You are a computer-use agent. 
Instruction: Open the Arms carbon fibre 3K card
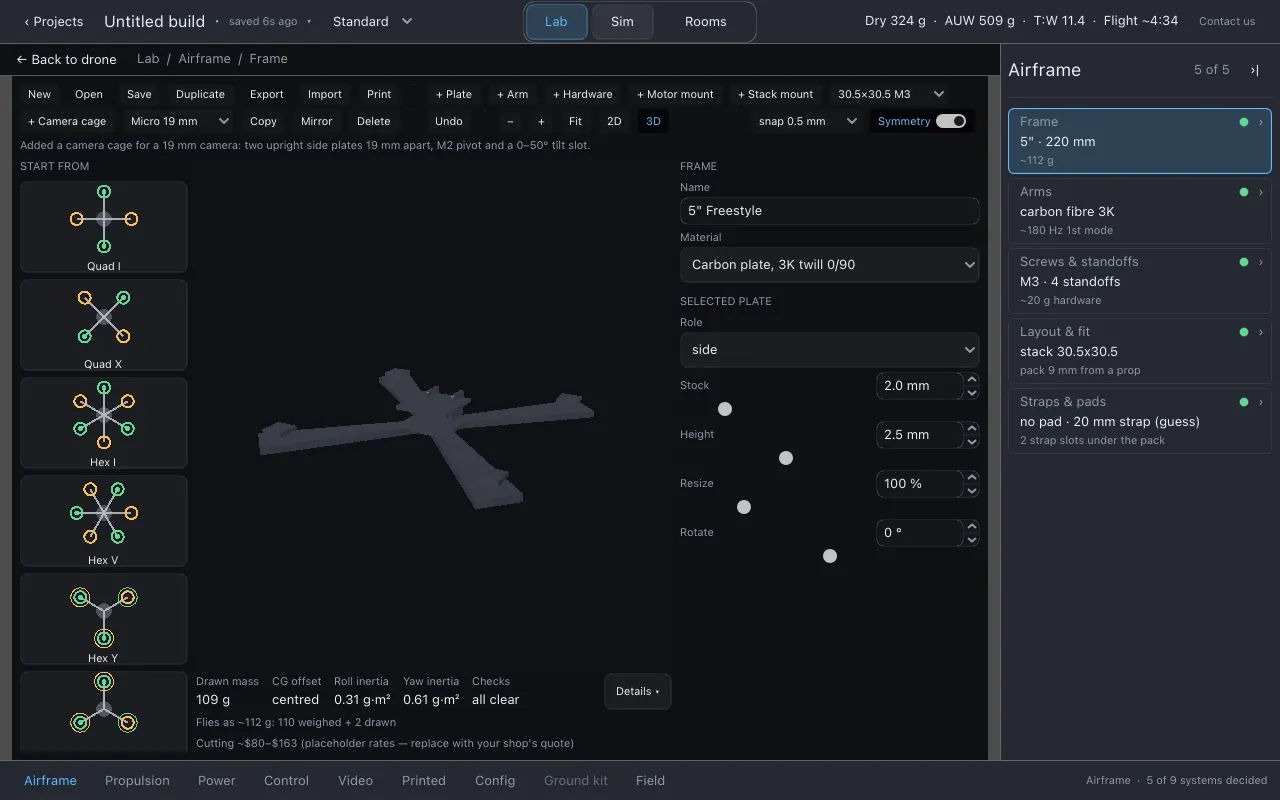(x=1140, y=211)
